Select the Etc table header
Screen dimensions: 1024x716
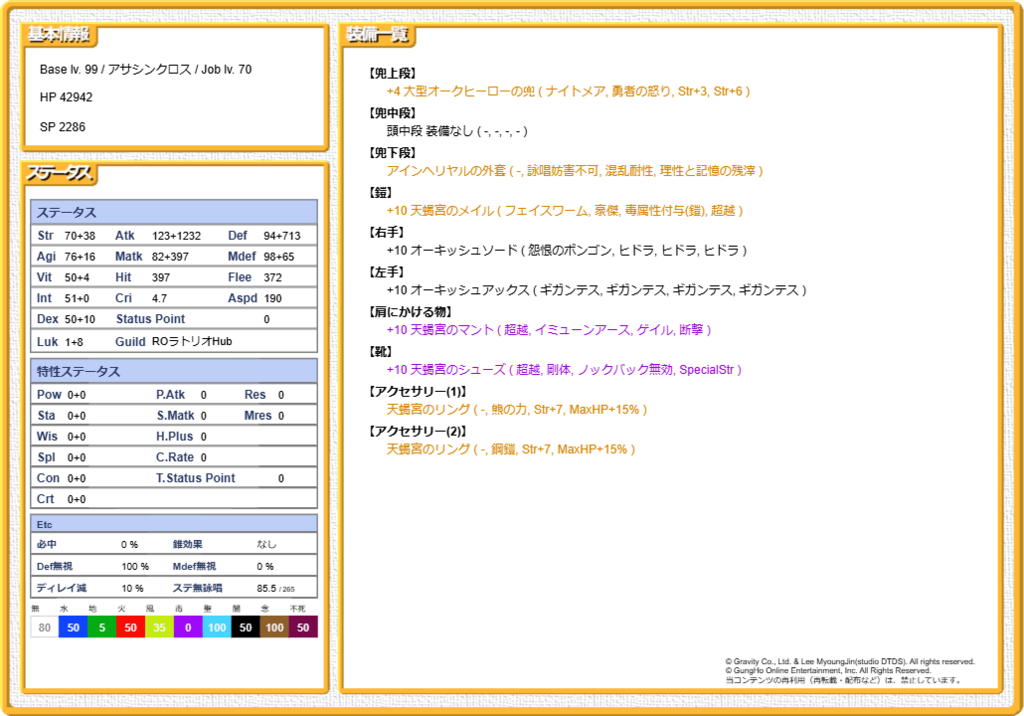174,524
